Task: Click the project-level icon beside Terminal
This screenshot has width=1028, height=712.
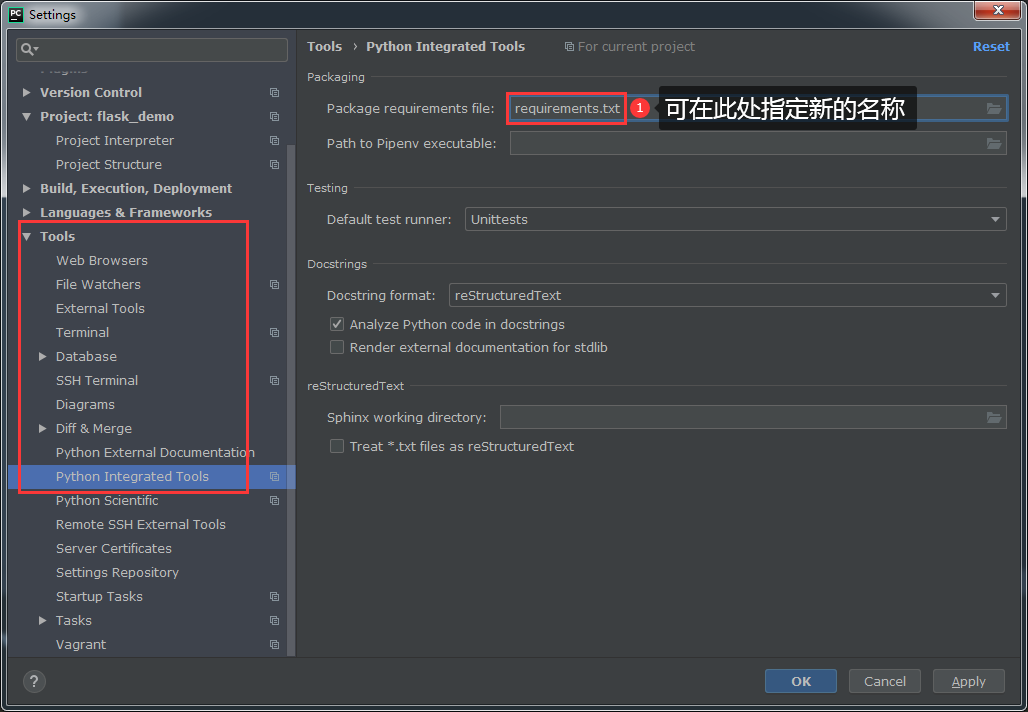Action: 275,332
